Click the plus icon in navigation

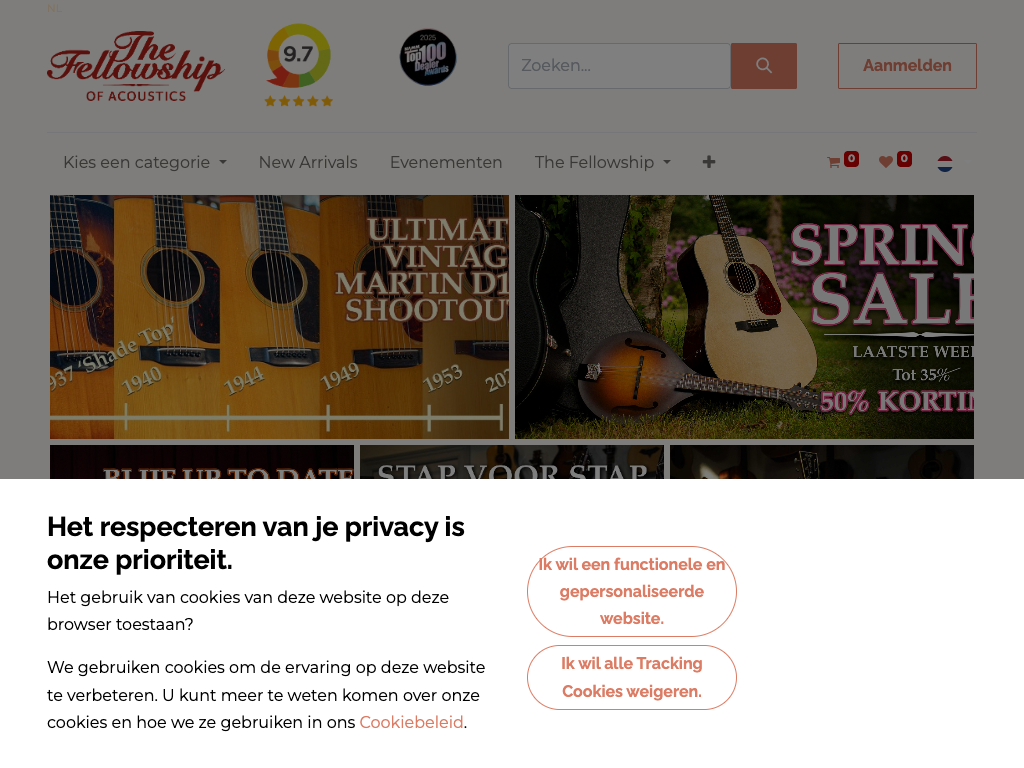709,162
